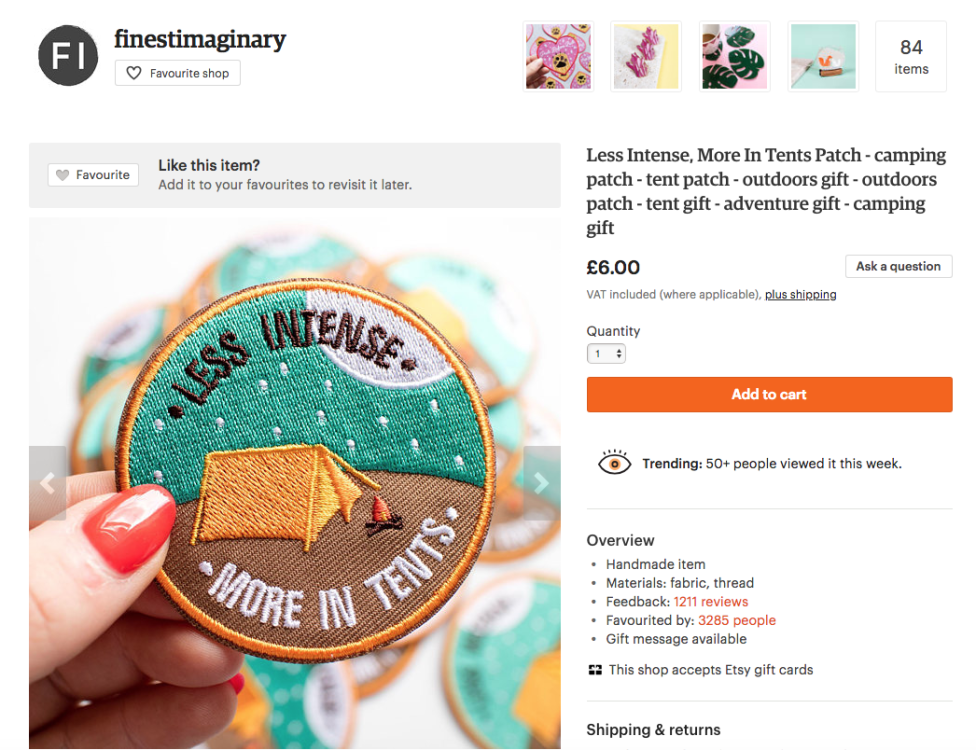976x750 pixels.
Task: Click the grey heart icon beside Favourite
Action: point(62,175)
